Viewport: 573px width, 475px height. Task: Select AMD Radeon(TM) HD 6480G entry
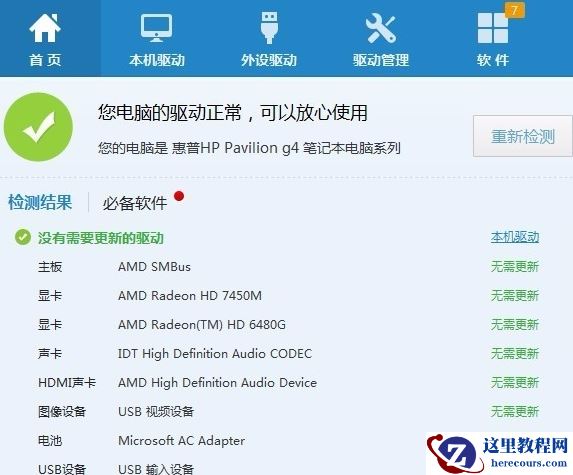coord(202,324)
